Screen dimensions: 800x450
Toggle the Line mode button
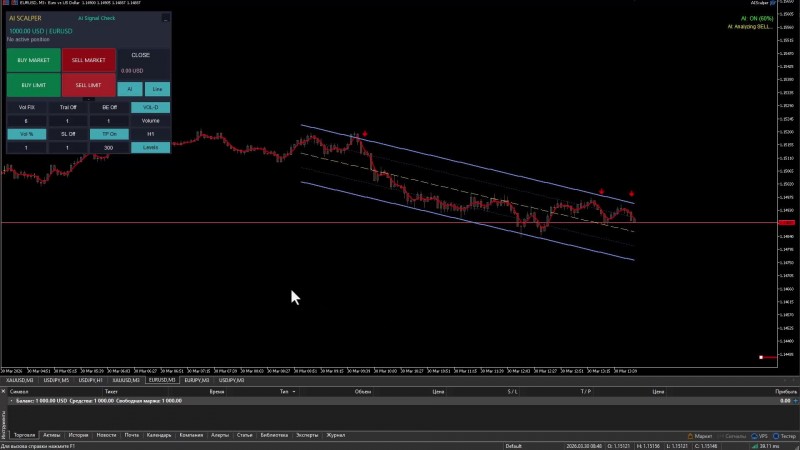(x=157, y=89)
